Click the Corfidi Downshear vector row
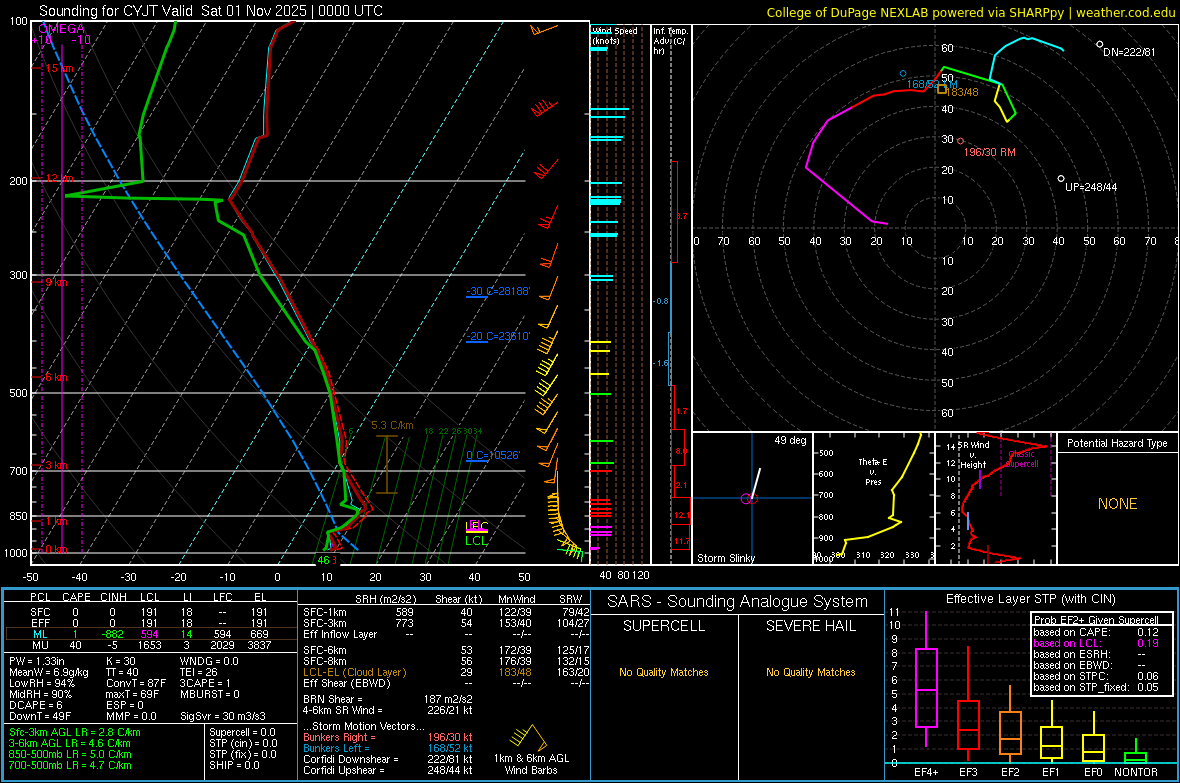 388,759
